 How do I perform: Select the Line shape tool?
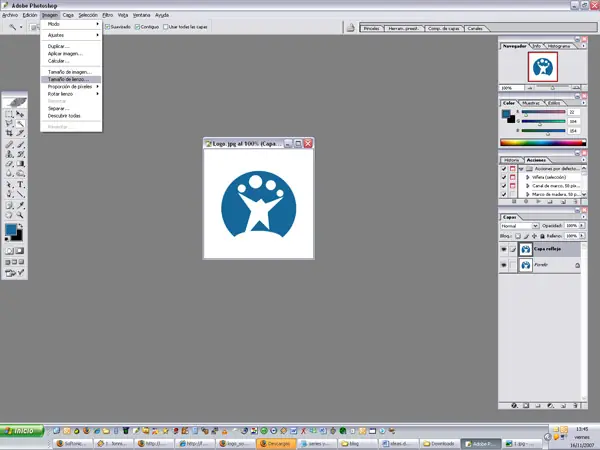pos(20,194)
